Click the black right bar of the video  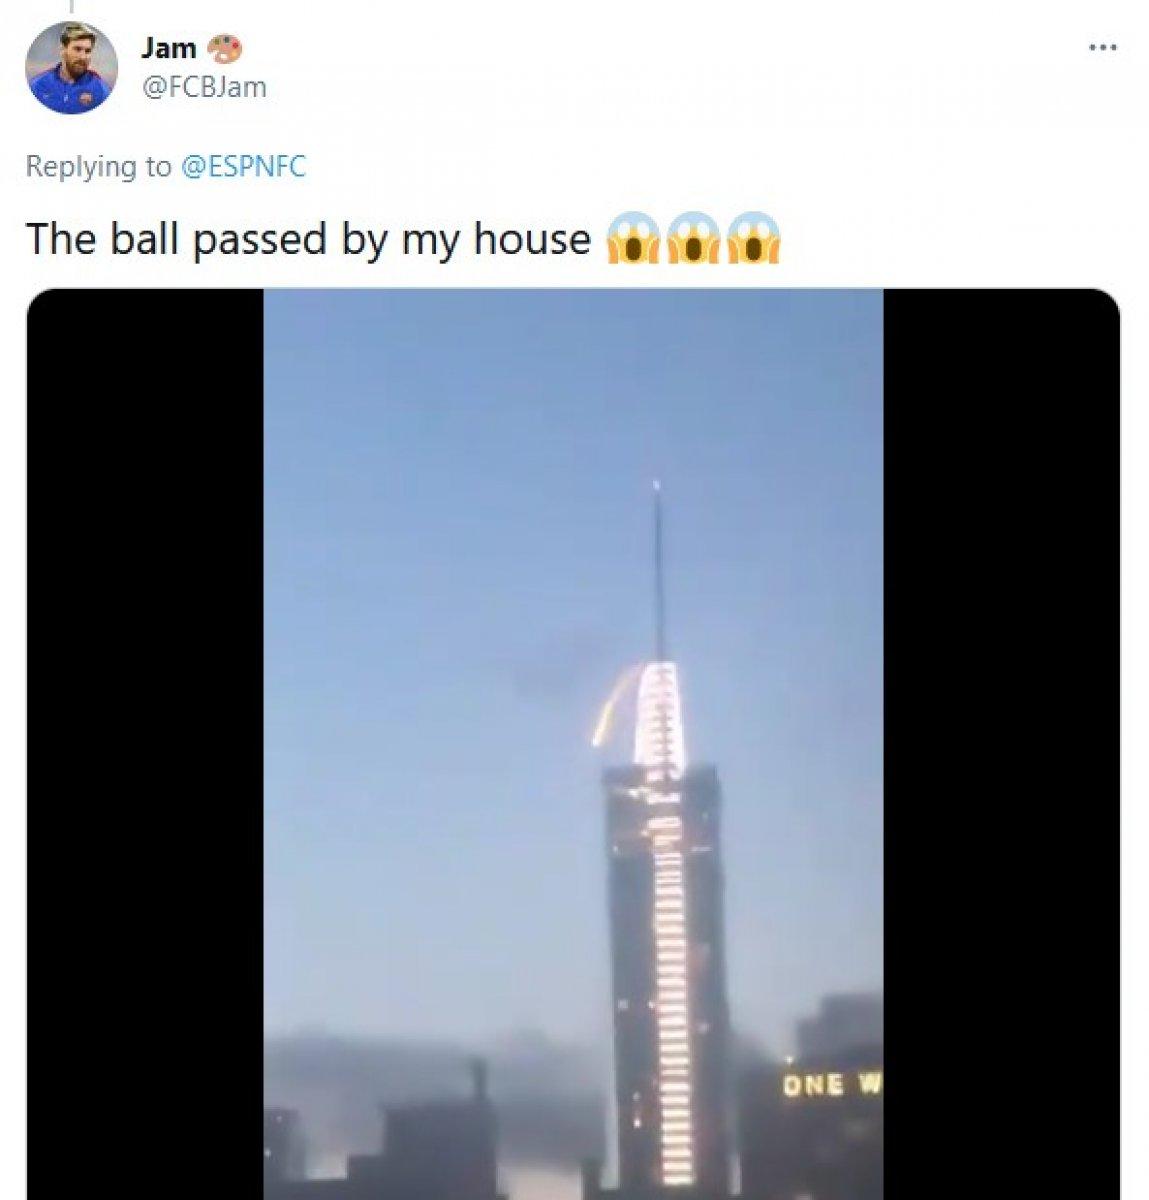coord(1002,745)
